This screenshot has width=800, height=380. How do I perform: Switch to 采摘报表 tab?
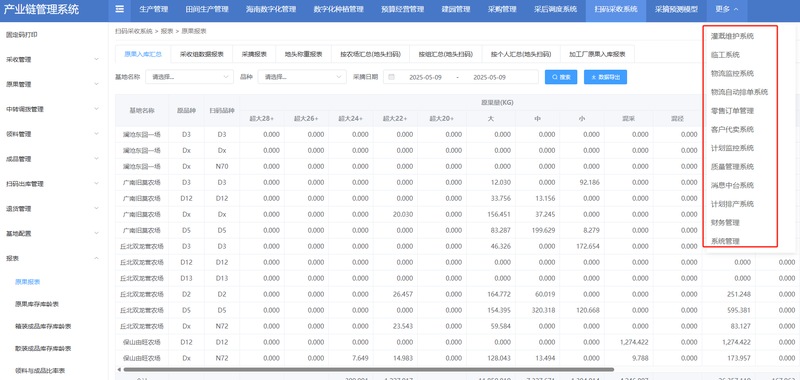pos(254,54)
